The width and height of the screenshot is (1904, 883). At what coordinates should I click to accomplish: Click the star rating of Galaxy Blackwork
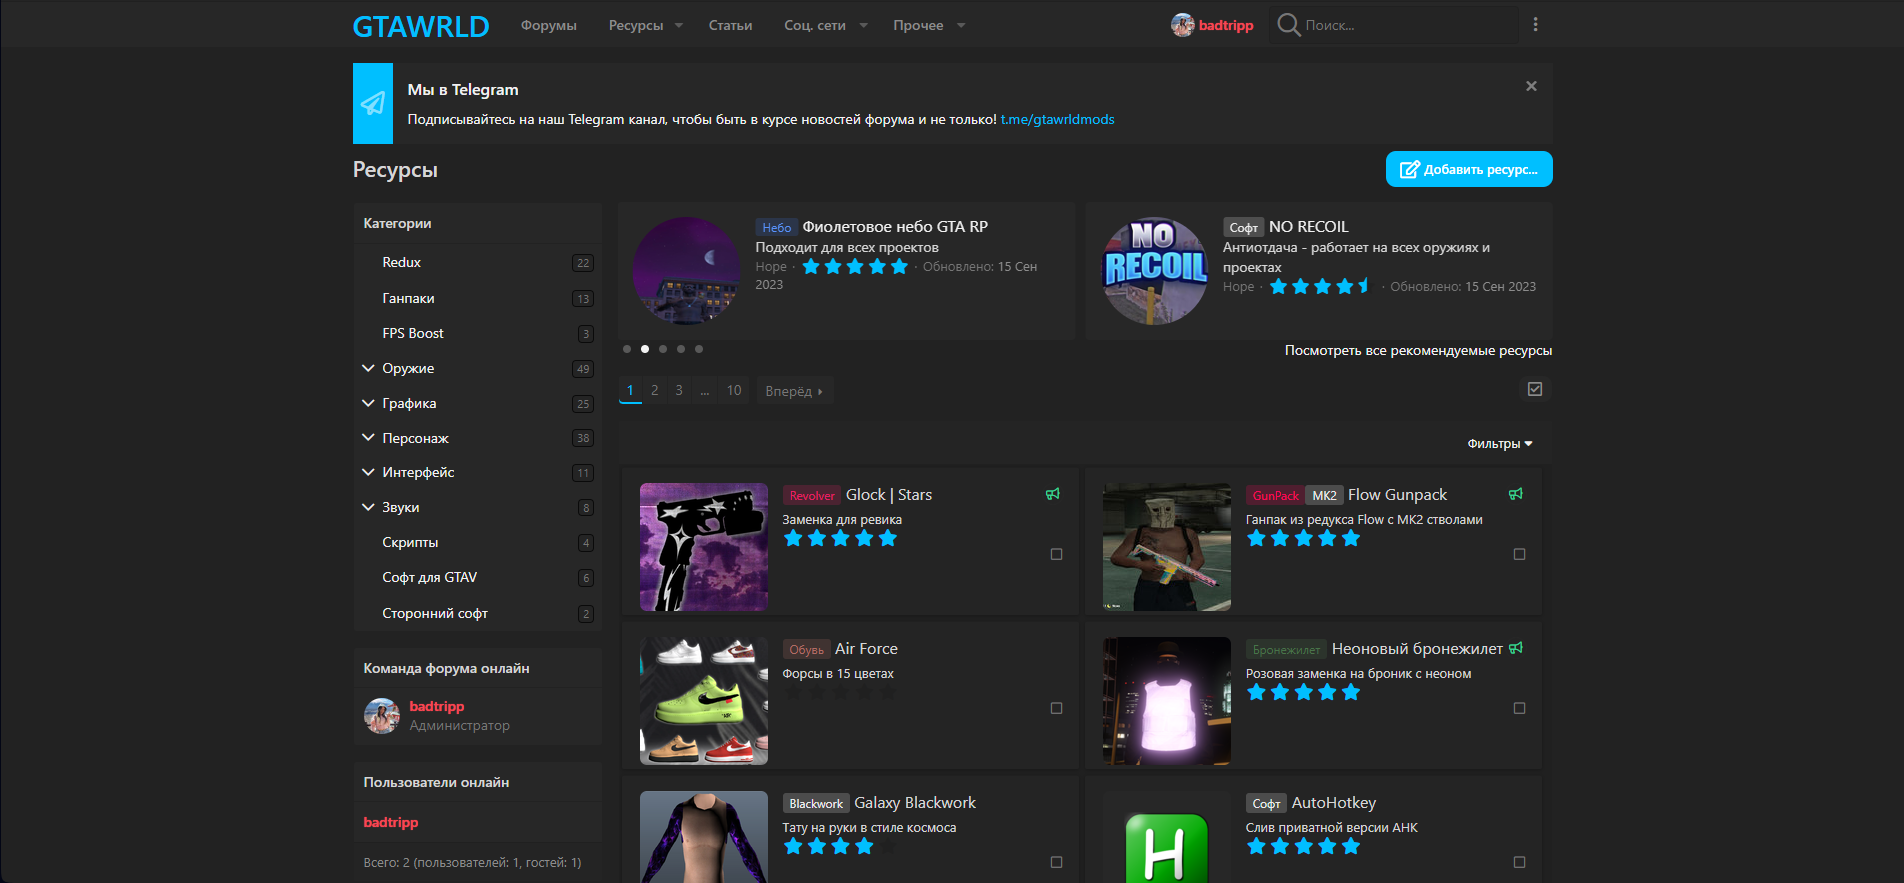(840, 847)
